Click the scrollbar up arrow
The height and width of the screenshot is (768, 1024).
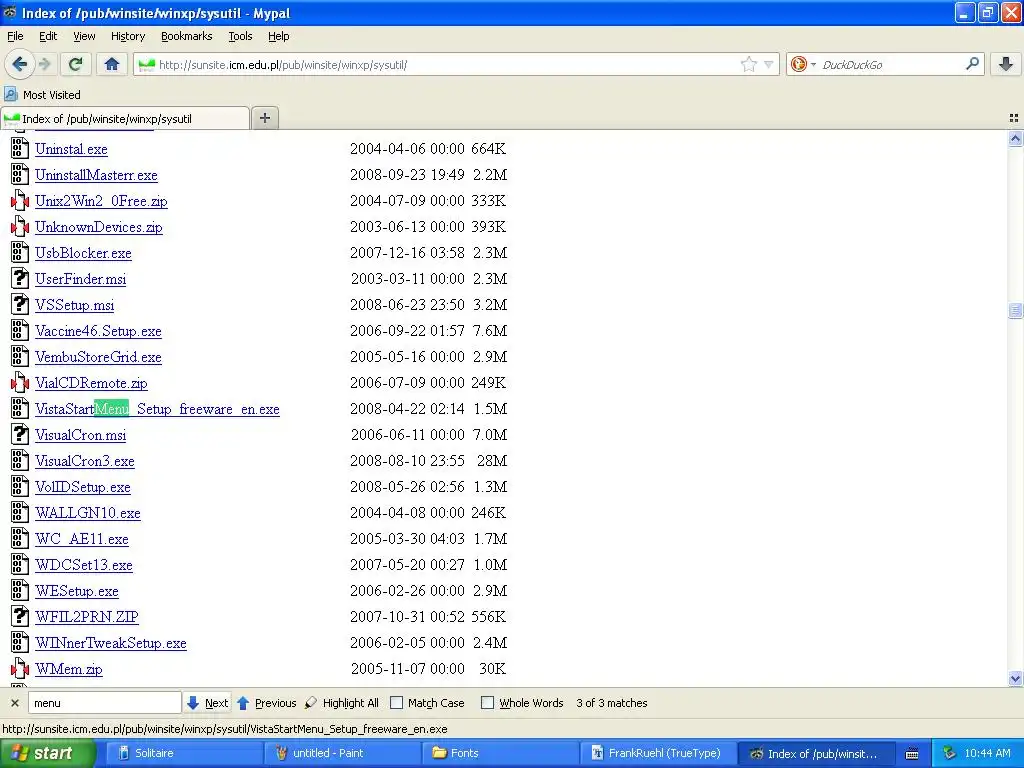point(1015,138)
